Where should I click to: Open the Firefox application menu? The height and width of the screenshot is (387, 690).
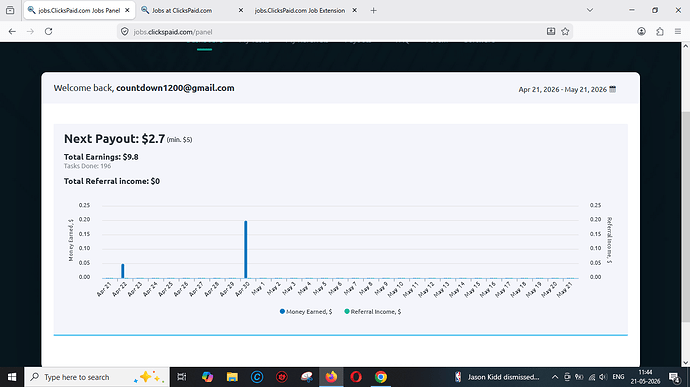click(678, 31)
